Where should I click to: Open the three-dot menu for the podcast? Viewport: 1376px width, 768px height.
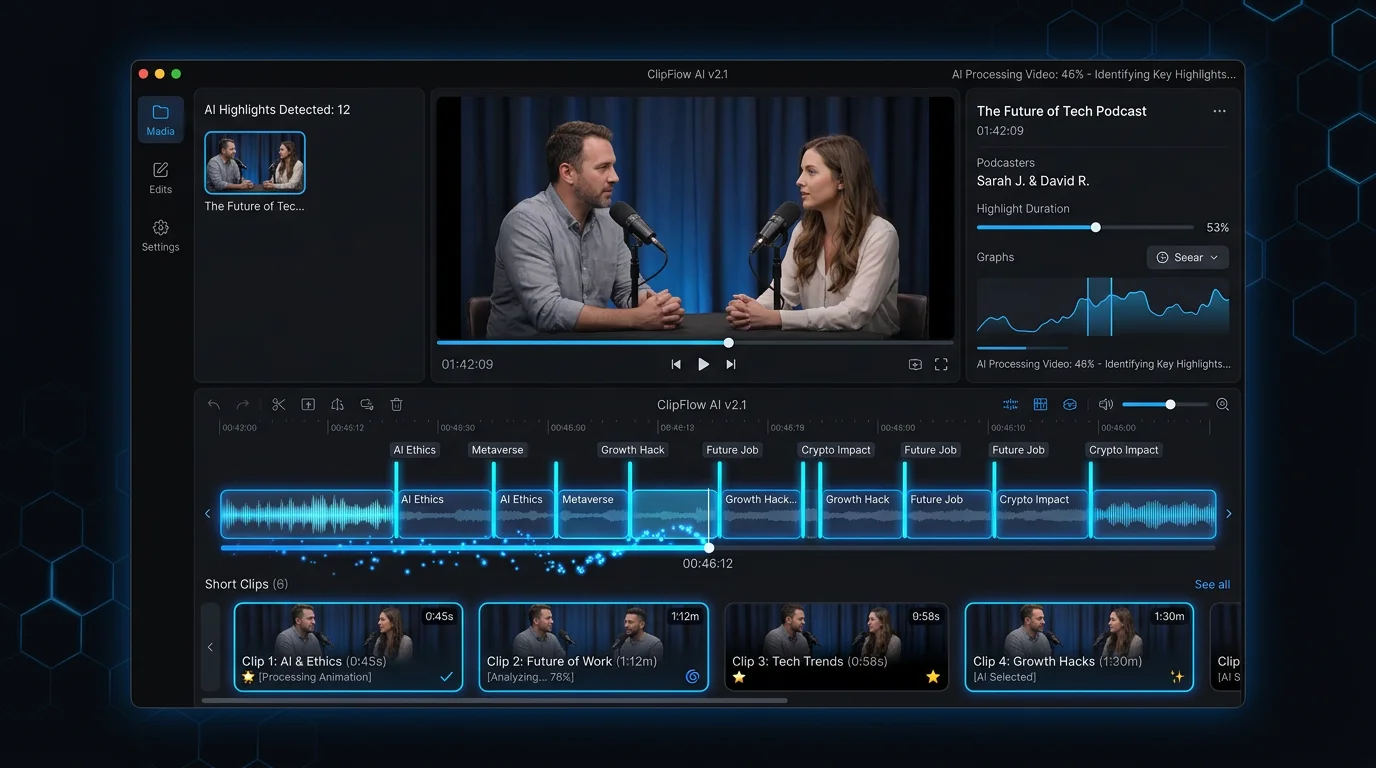[x=1219, y=111]
